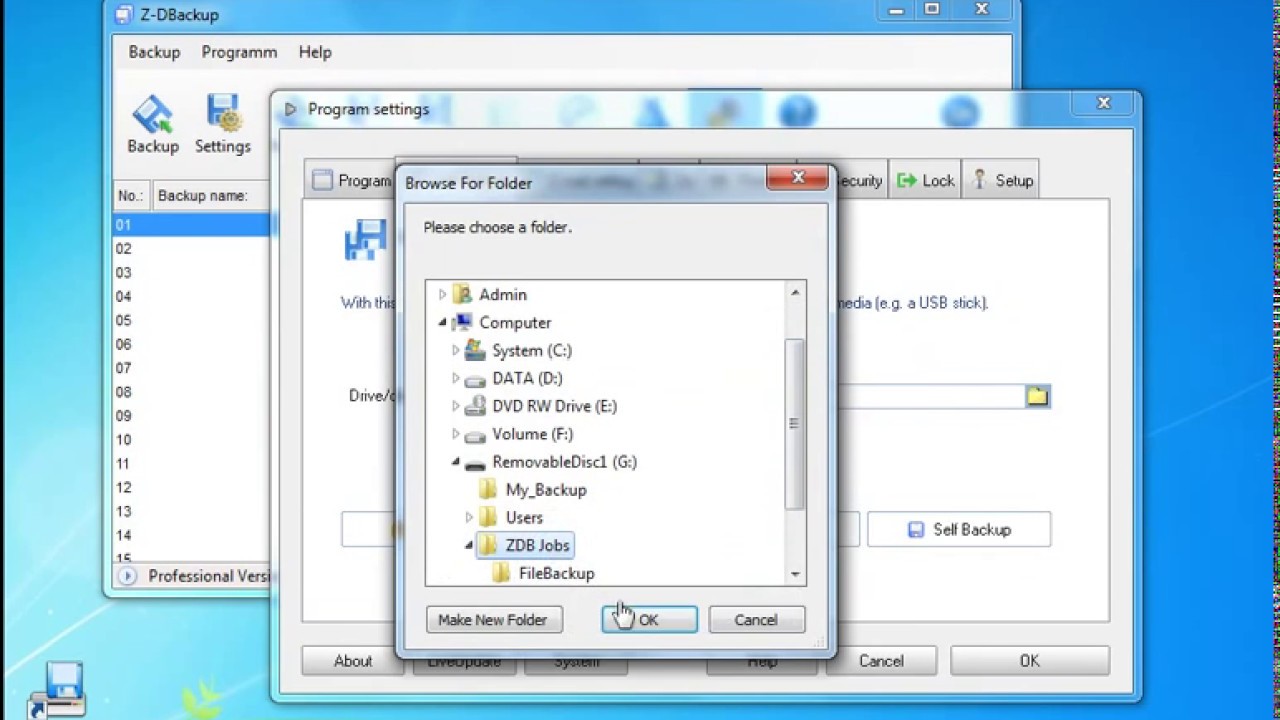Click About button in Program settings

pyautogui.click(x=353, y=661)
